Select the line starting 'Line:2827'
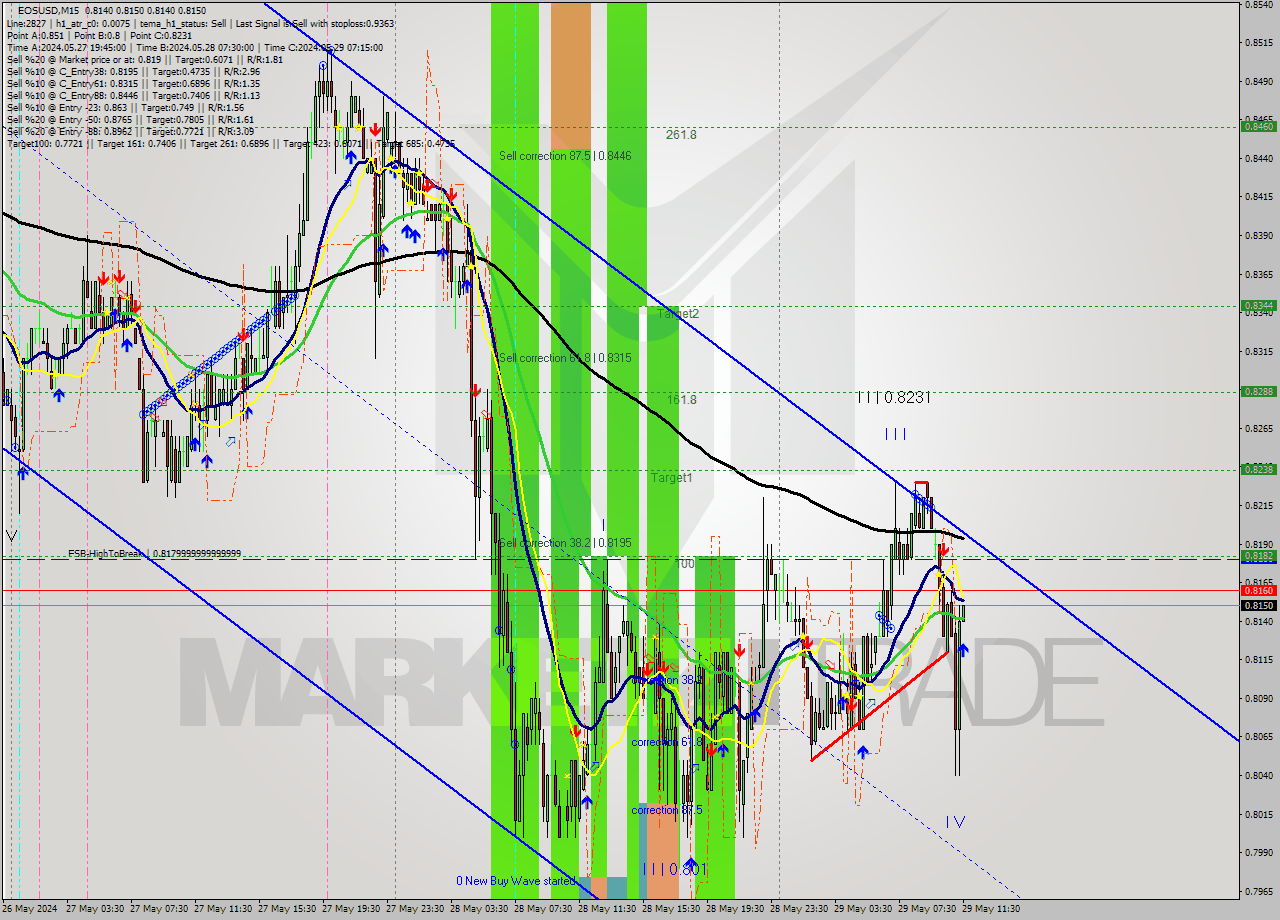 pos(200,23)
